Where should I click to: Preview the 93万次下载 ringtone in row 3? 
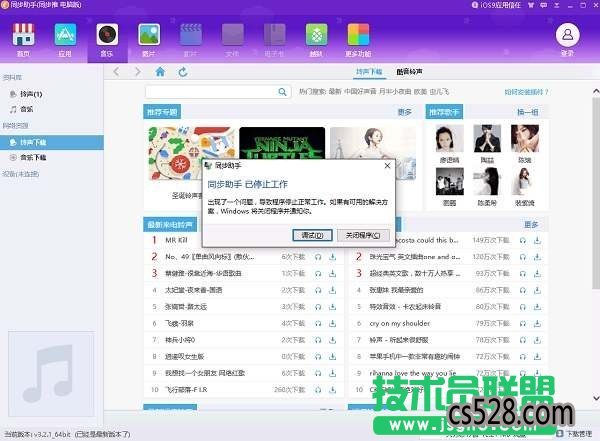(x=523, y=273)
